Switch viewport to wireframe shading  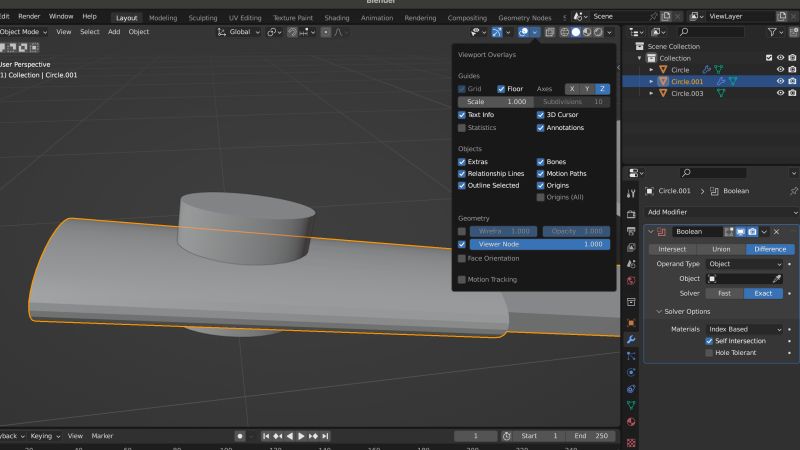565,32
